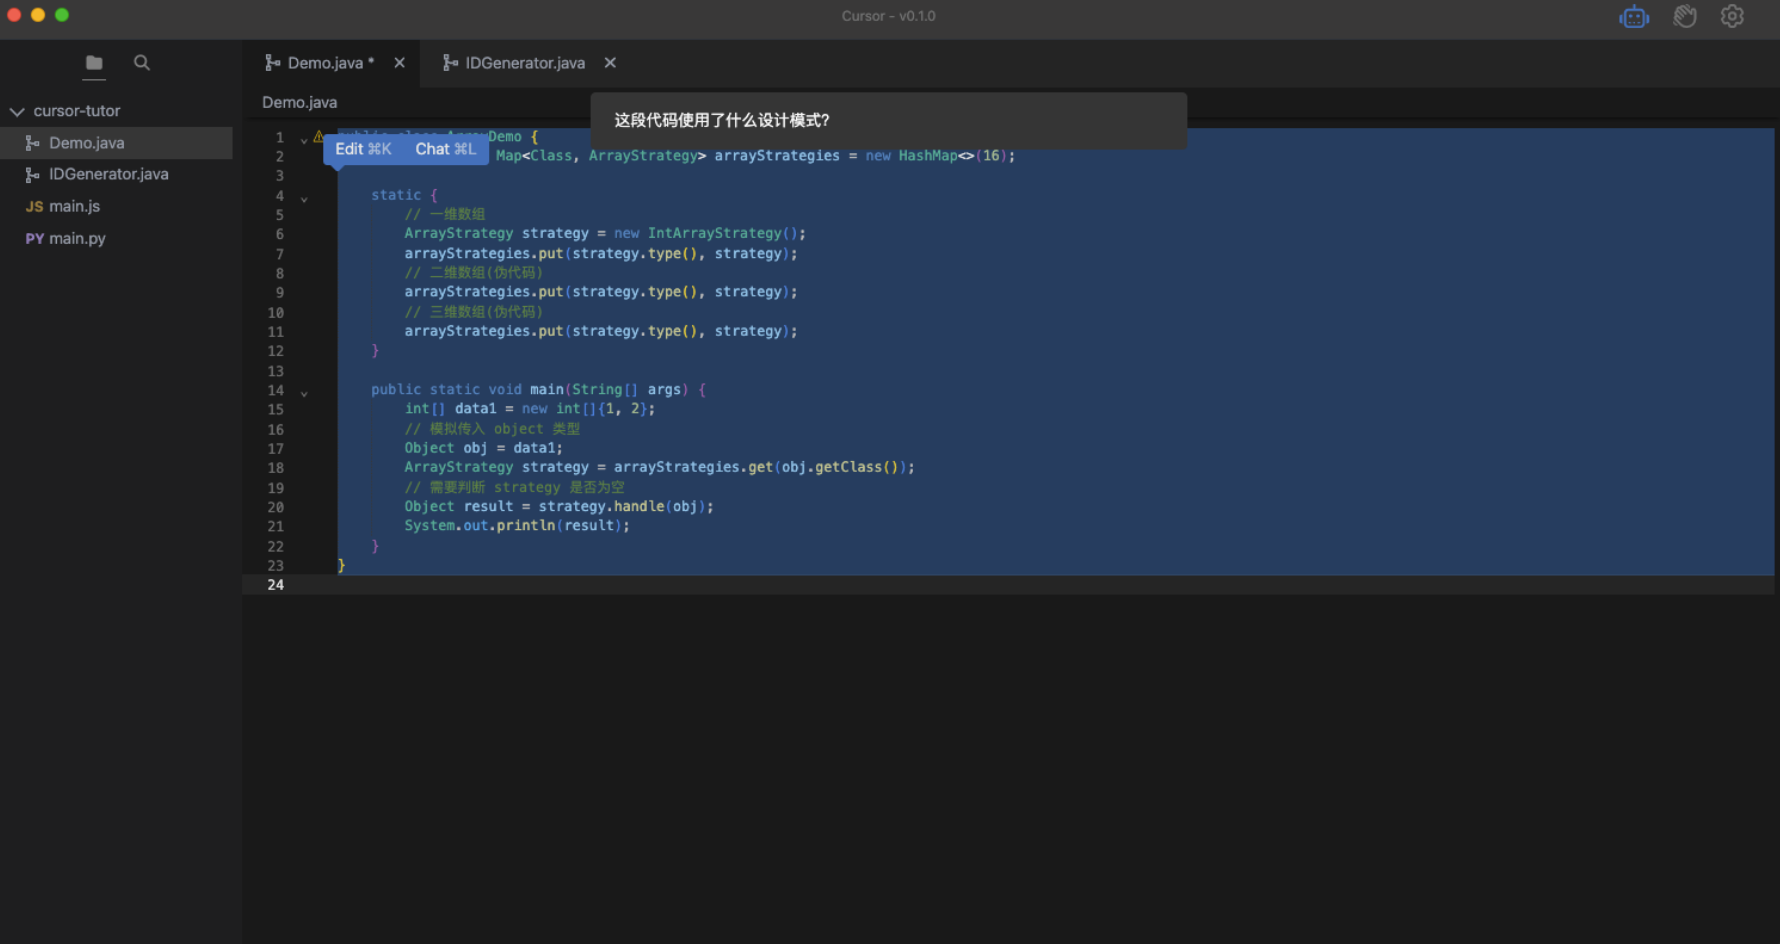Focus the chat prompt input box

(889, 120)
